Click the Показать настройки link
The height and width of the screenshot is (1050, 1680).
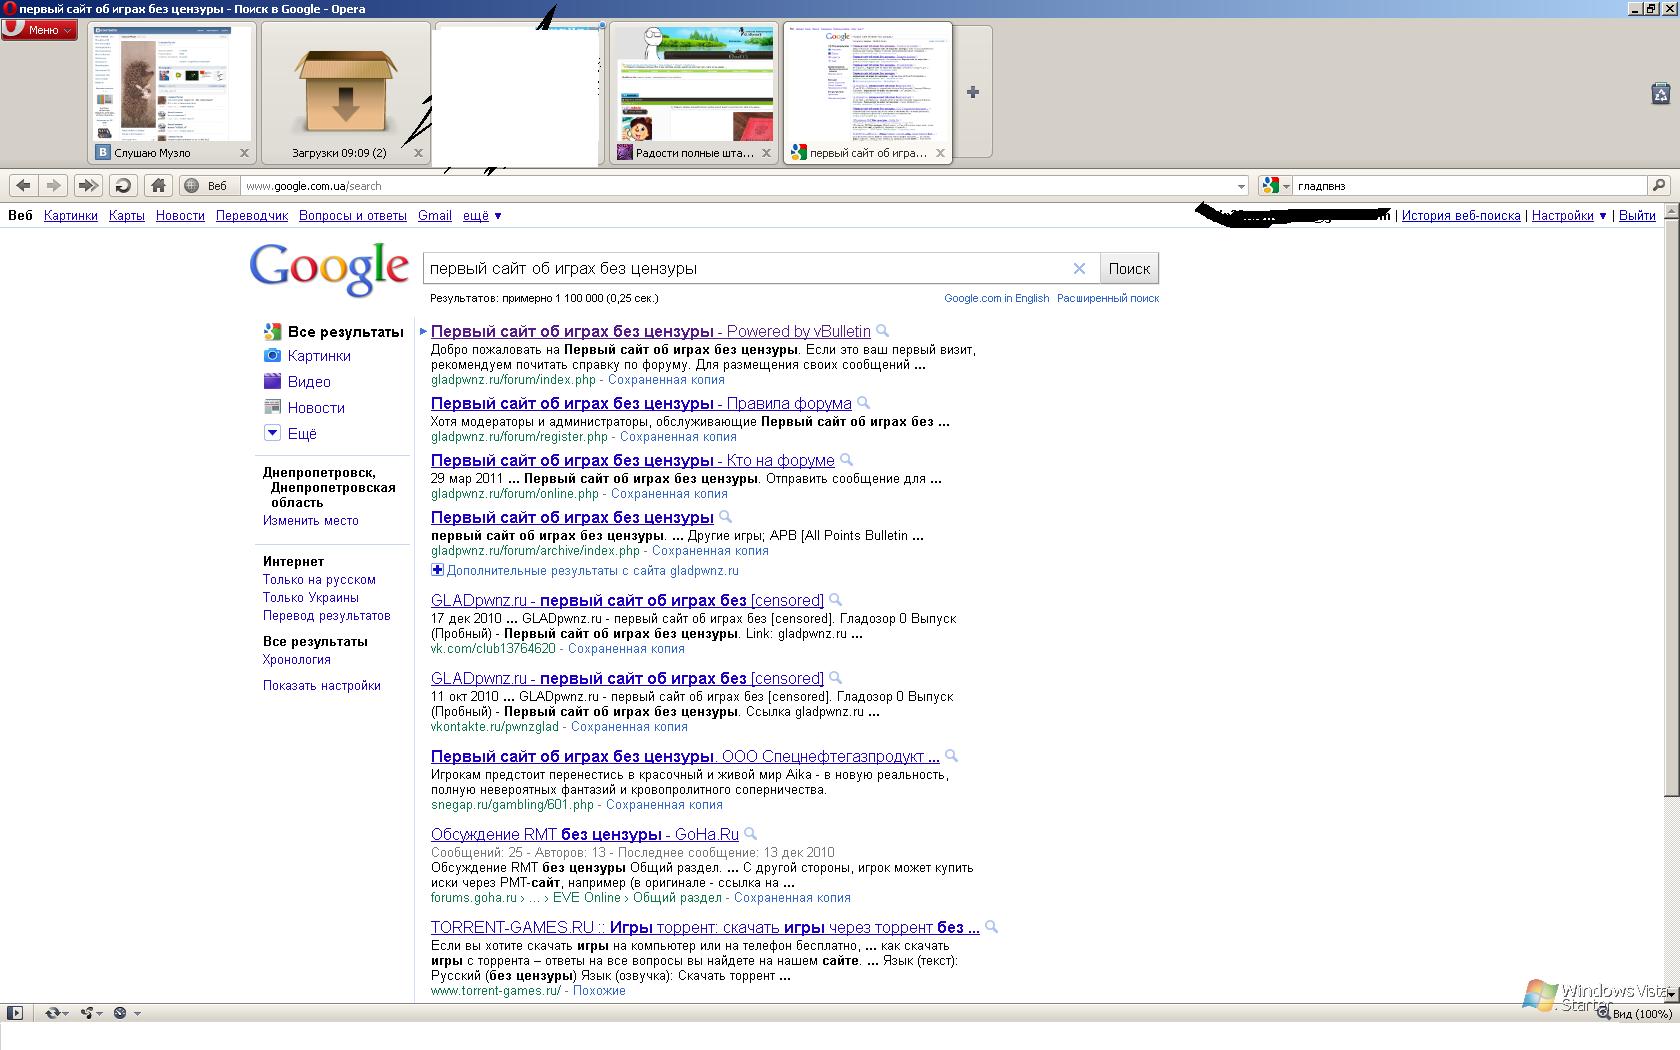point(322,685)
